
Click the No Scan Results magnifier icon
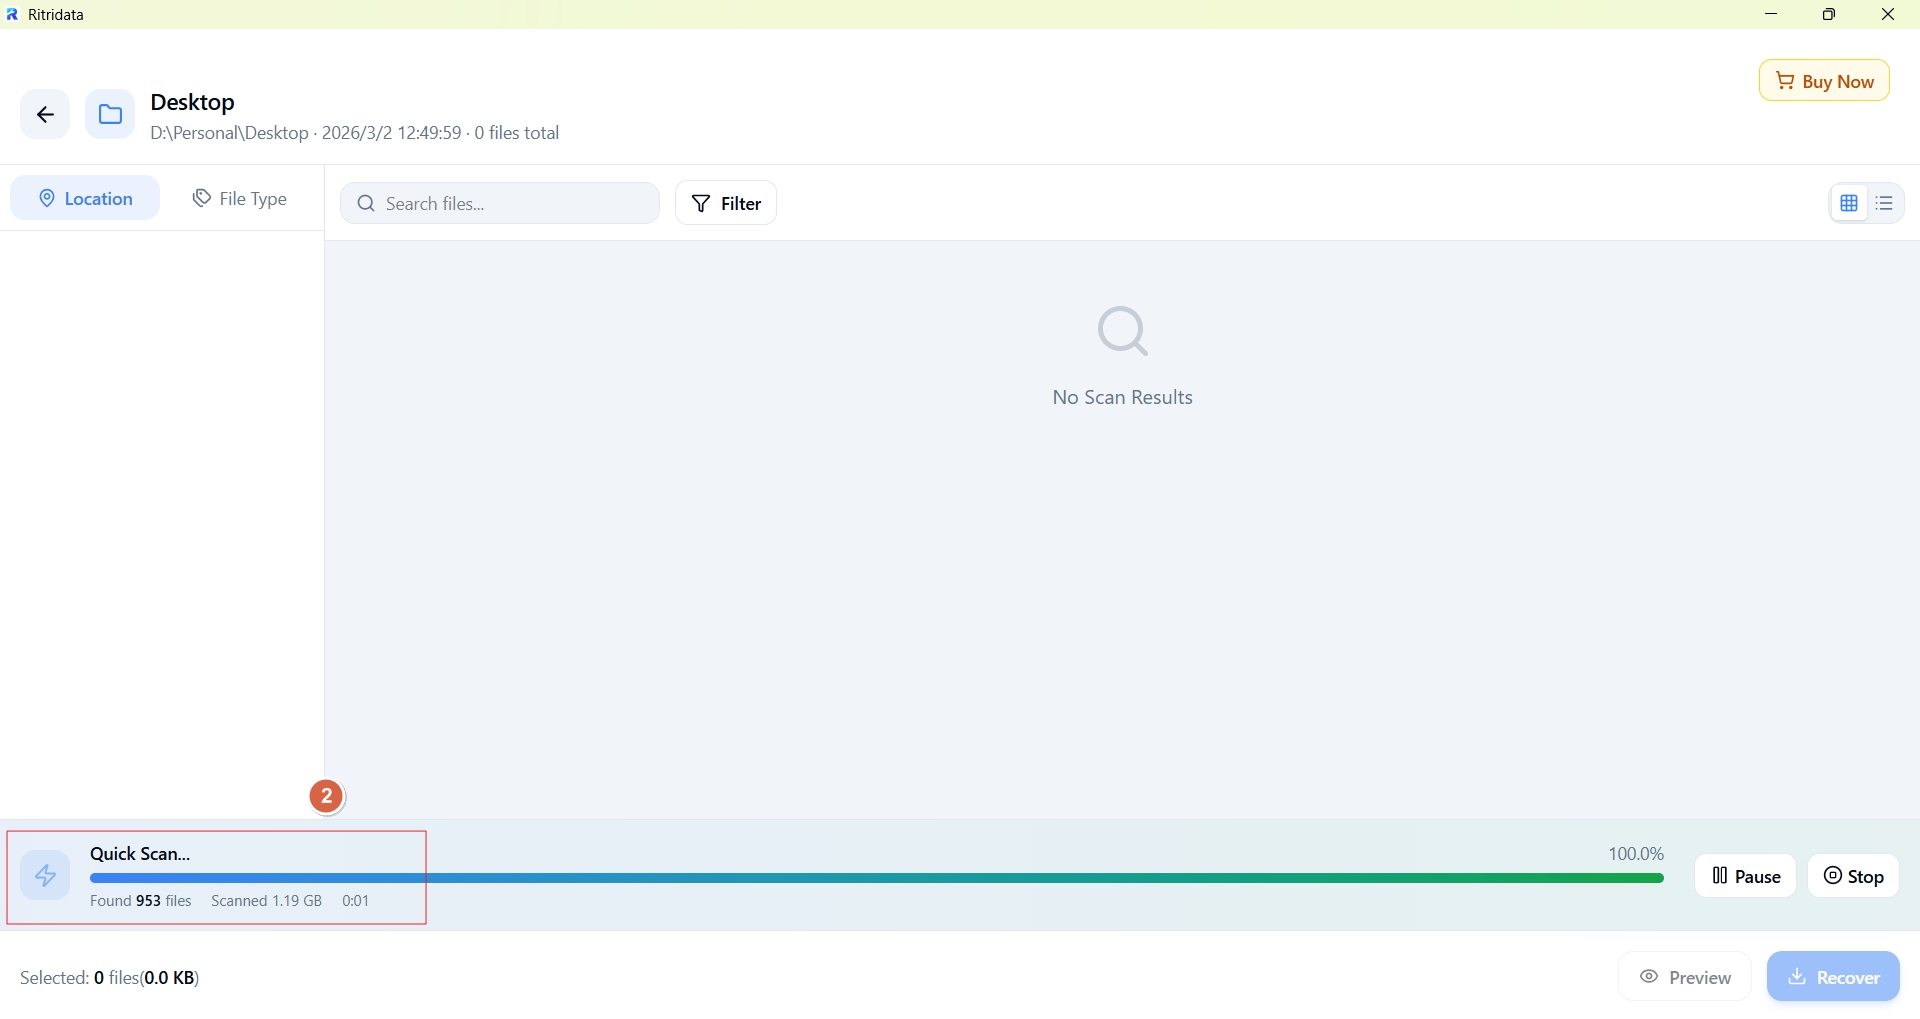1124,332
